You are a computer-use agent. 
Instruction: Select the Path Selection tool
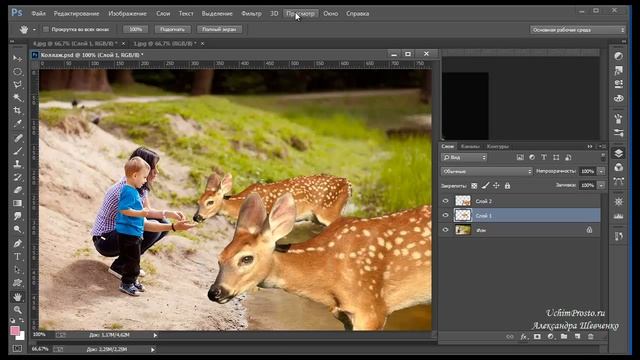(17, 269)
